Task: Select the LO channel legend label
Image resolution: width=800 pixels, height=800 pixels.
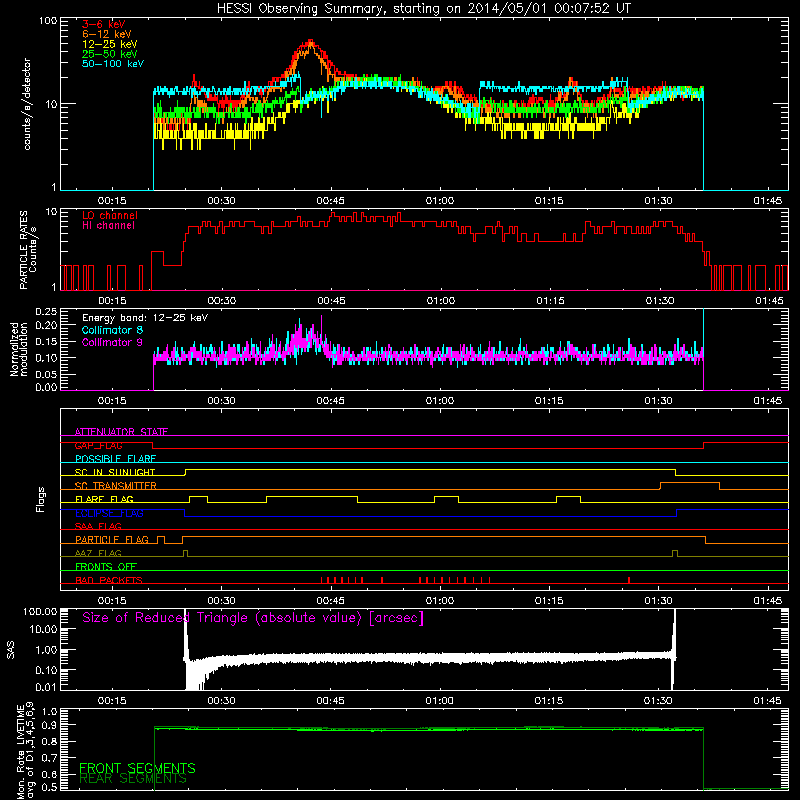Action: 110,215
